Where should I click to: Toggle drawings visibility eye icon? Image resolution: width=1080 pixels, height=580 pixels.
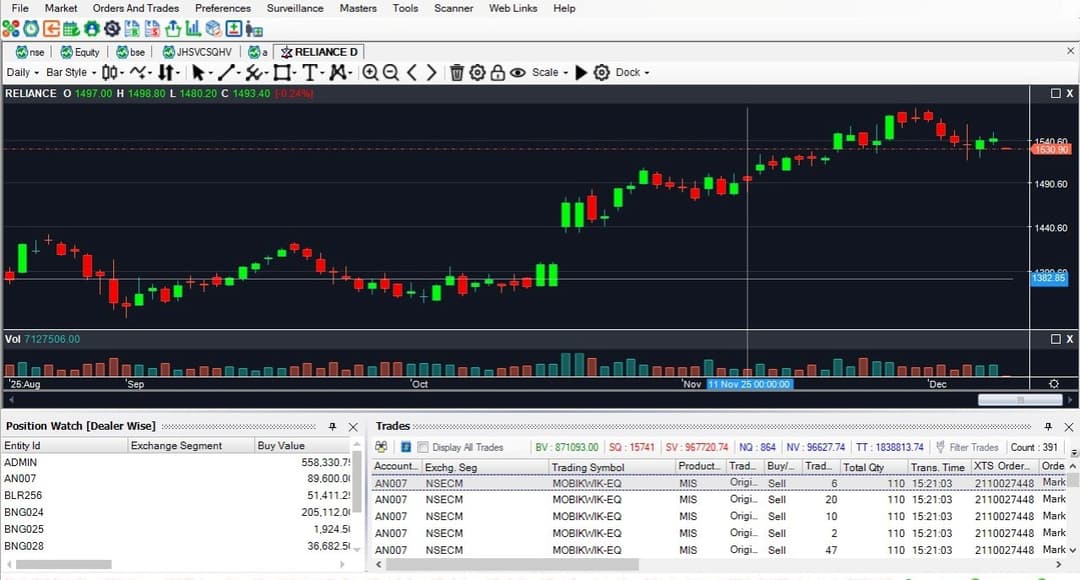[518, 72]
